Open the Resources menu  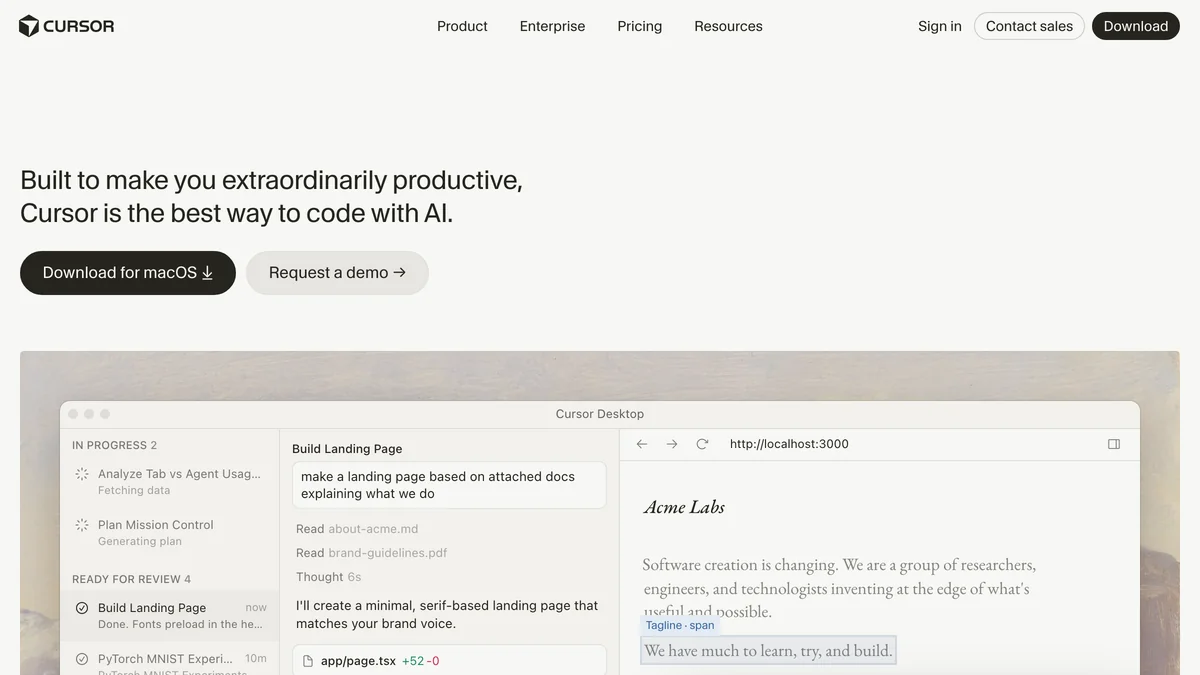tap(728, 26)
